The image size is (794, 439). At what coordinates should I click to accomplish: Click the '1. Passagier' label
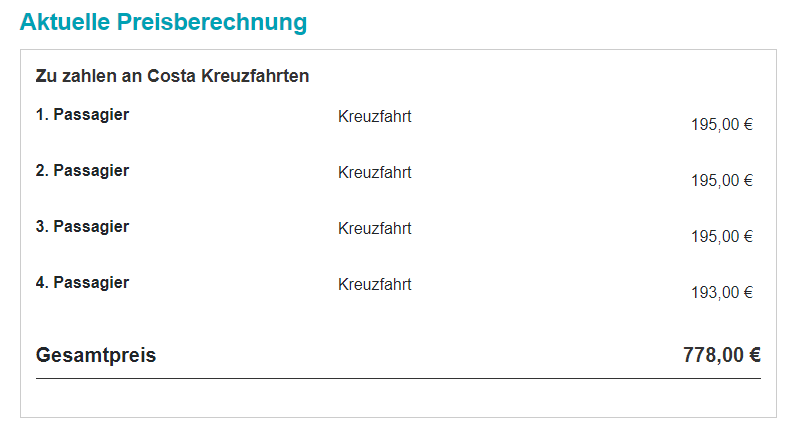pos(82,115)
